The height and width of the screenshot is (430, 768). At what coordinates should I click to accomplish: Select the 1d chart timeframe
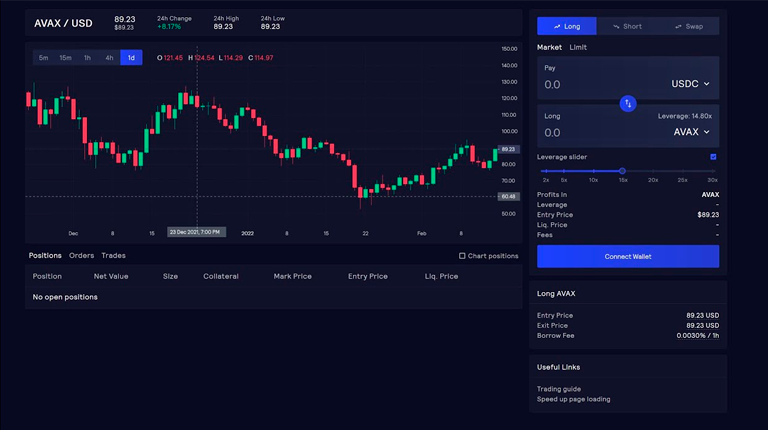131,58
